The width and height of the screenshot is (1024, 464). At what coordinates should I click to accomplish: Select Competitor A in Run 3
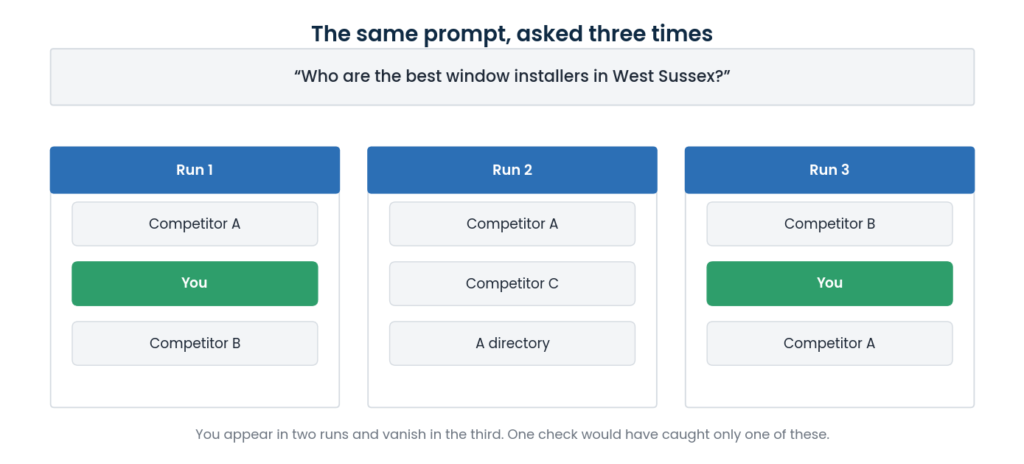pos(829,343)
